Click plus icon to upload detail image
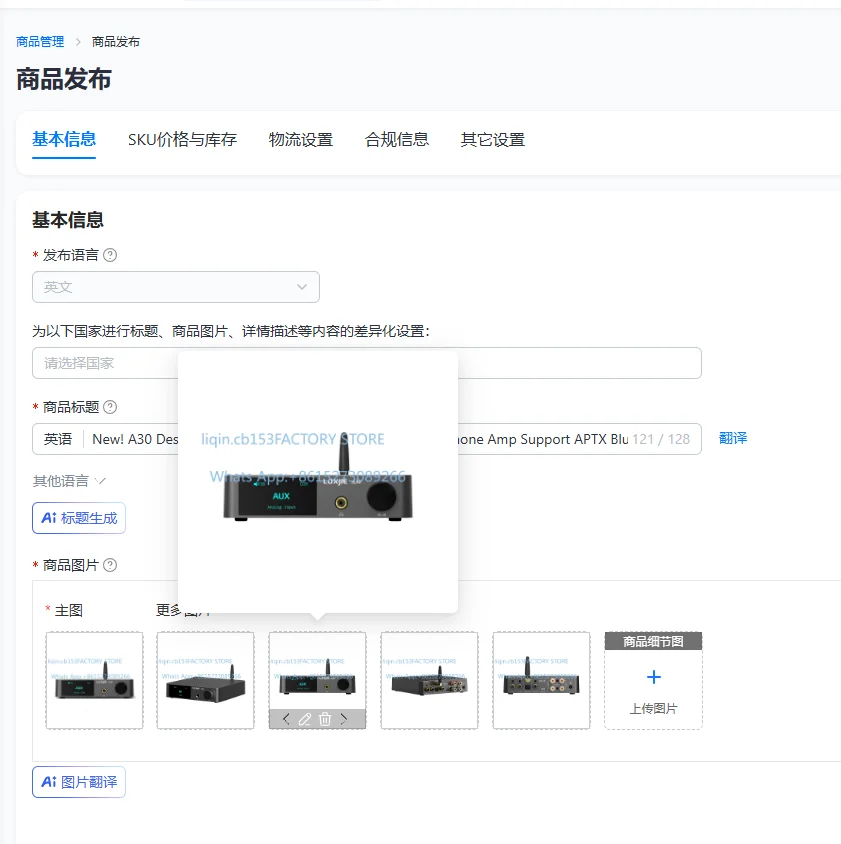The width and height of the screenshot is (841, 844). 654,677
